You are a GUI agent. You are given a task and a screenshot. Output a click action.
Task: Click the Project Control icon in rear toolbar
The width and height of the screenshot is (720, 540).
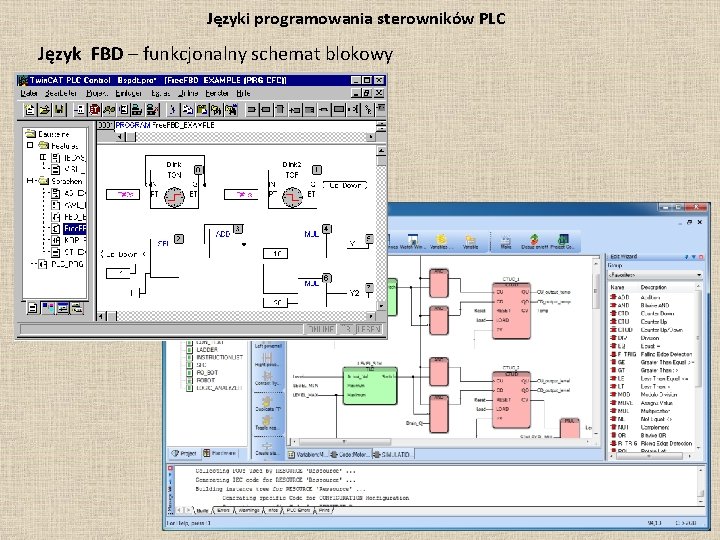point(562,242)
